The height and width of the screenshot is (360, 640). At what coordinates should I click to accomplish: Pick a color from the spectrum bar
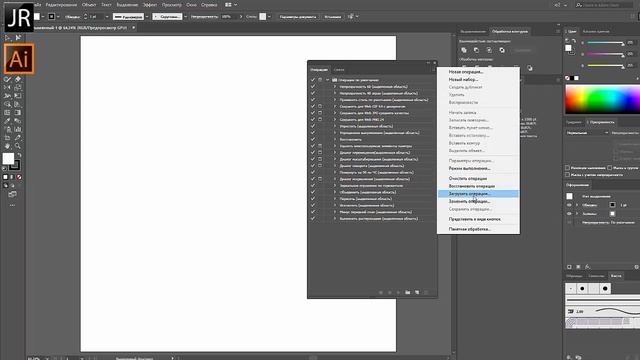coord(602,99)
